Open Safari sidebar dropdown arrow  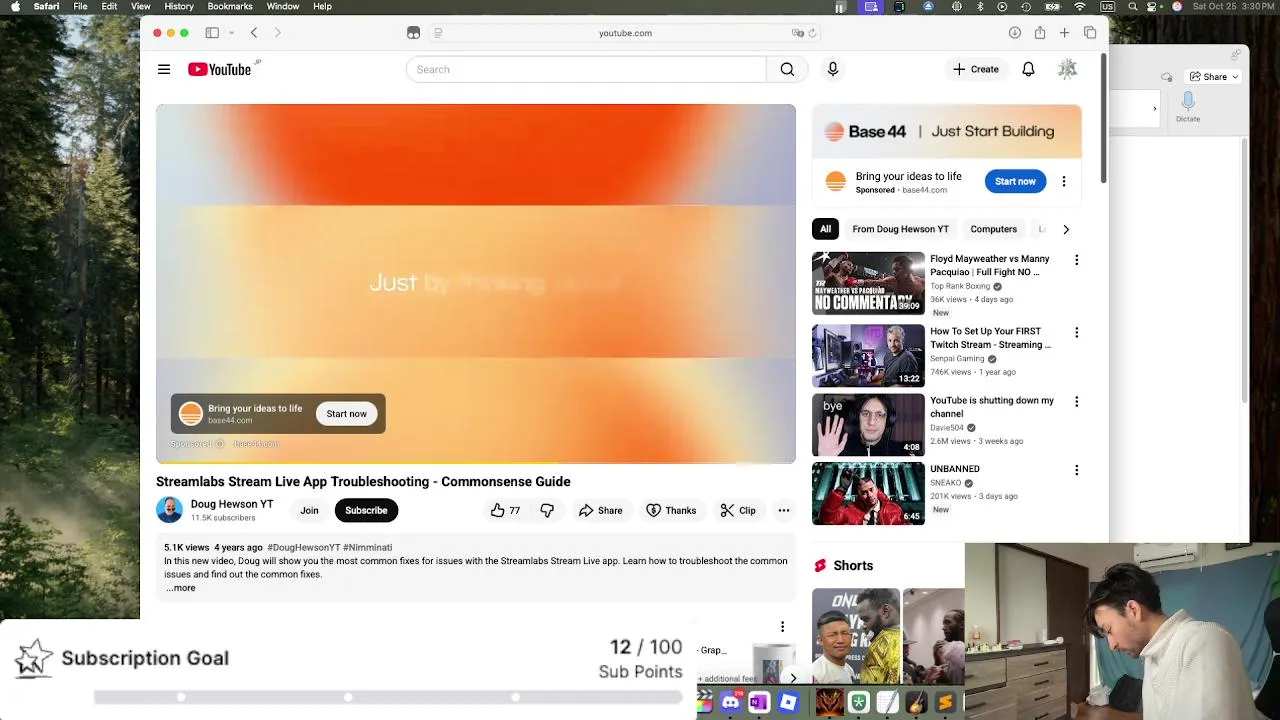click(x=231, y=33)
